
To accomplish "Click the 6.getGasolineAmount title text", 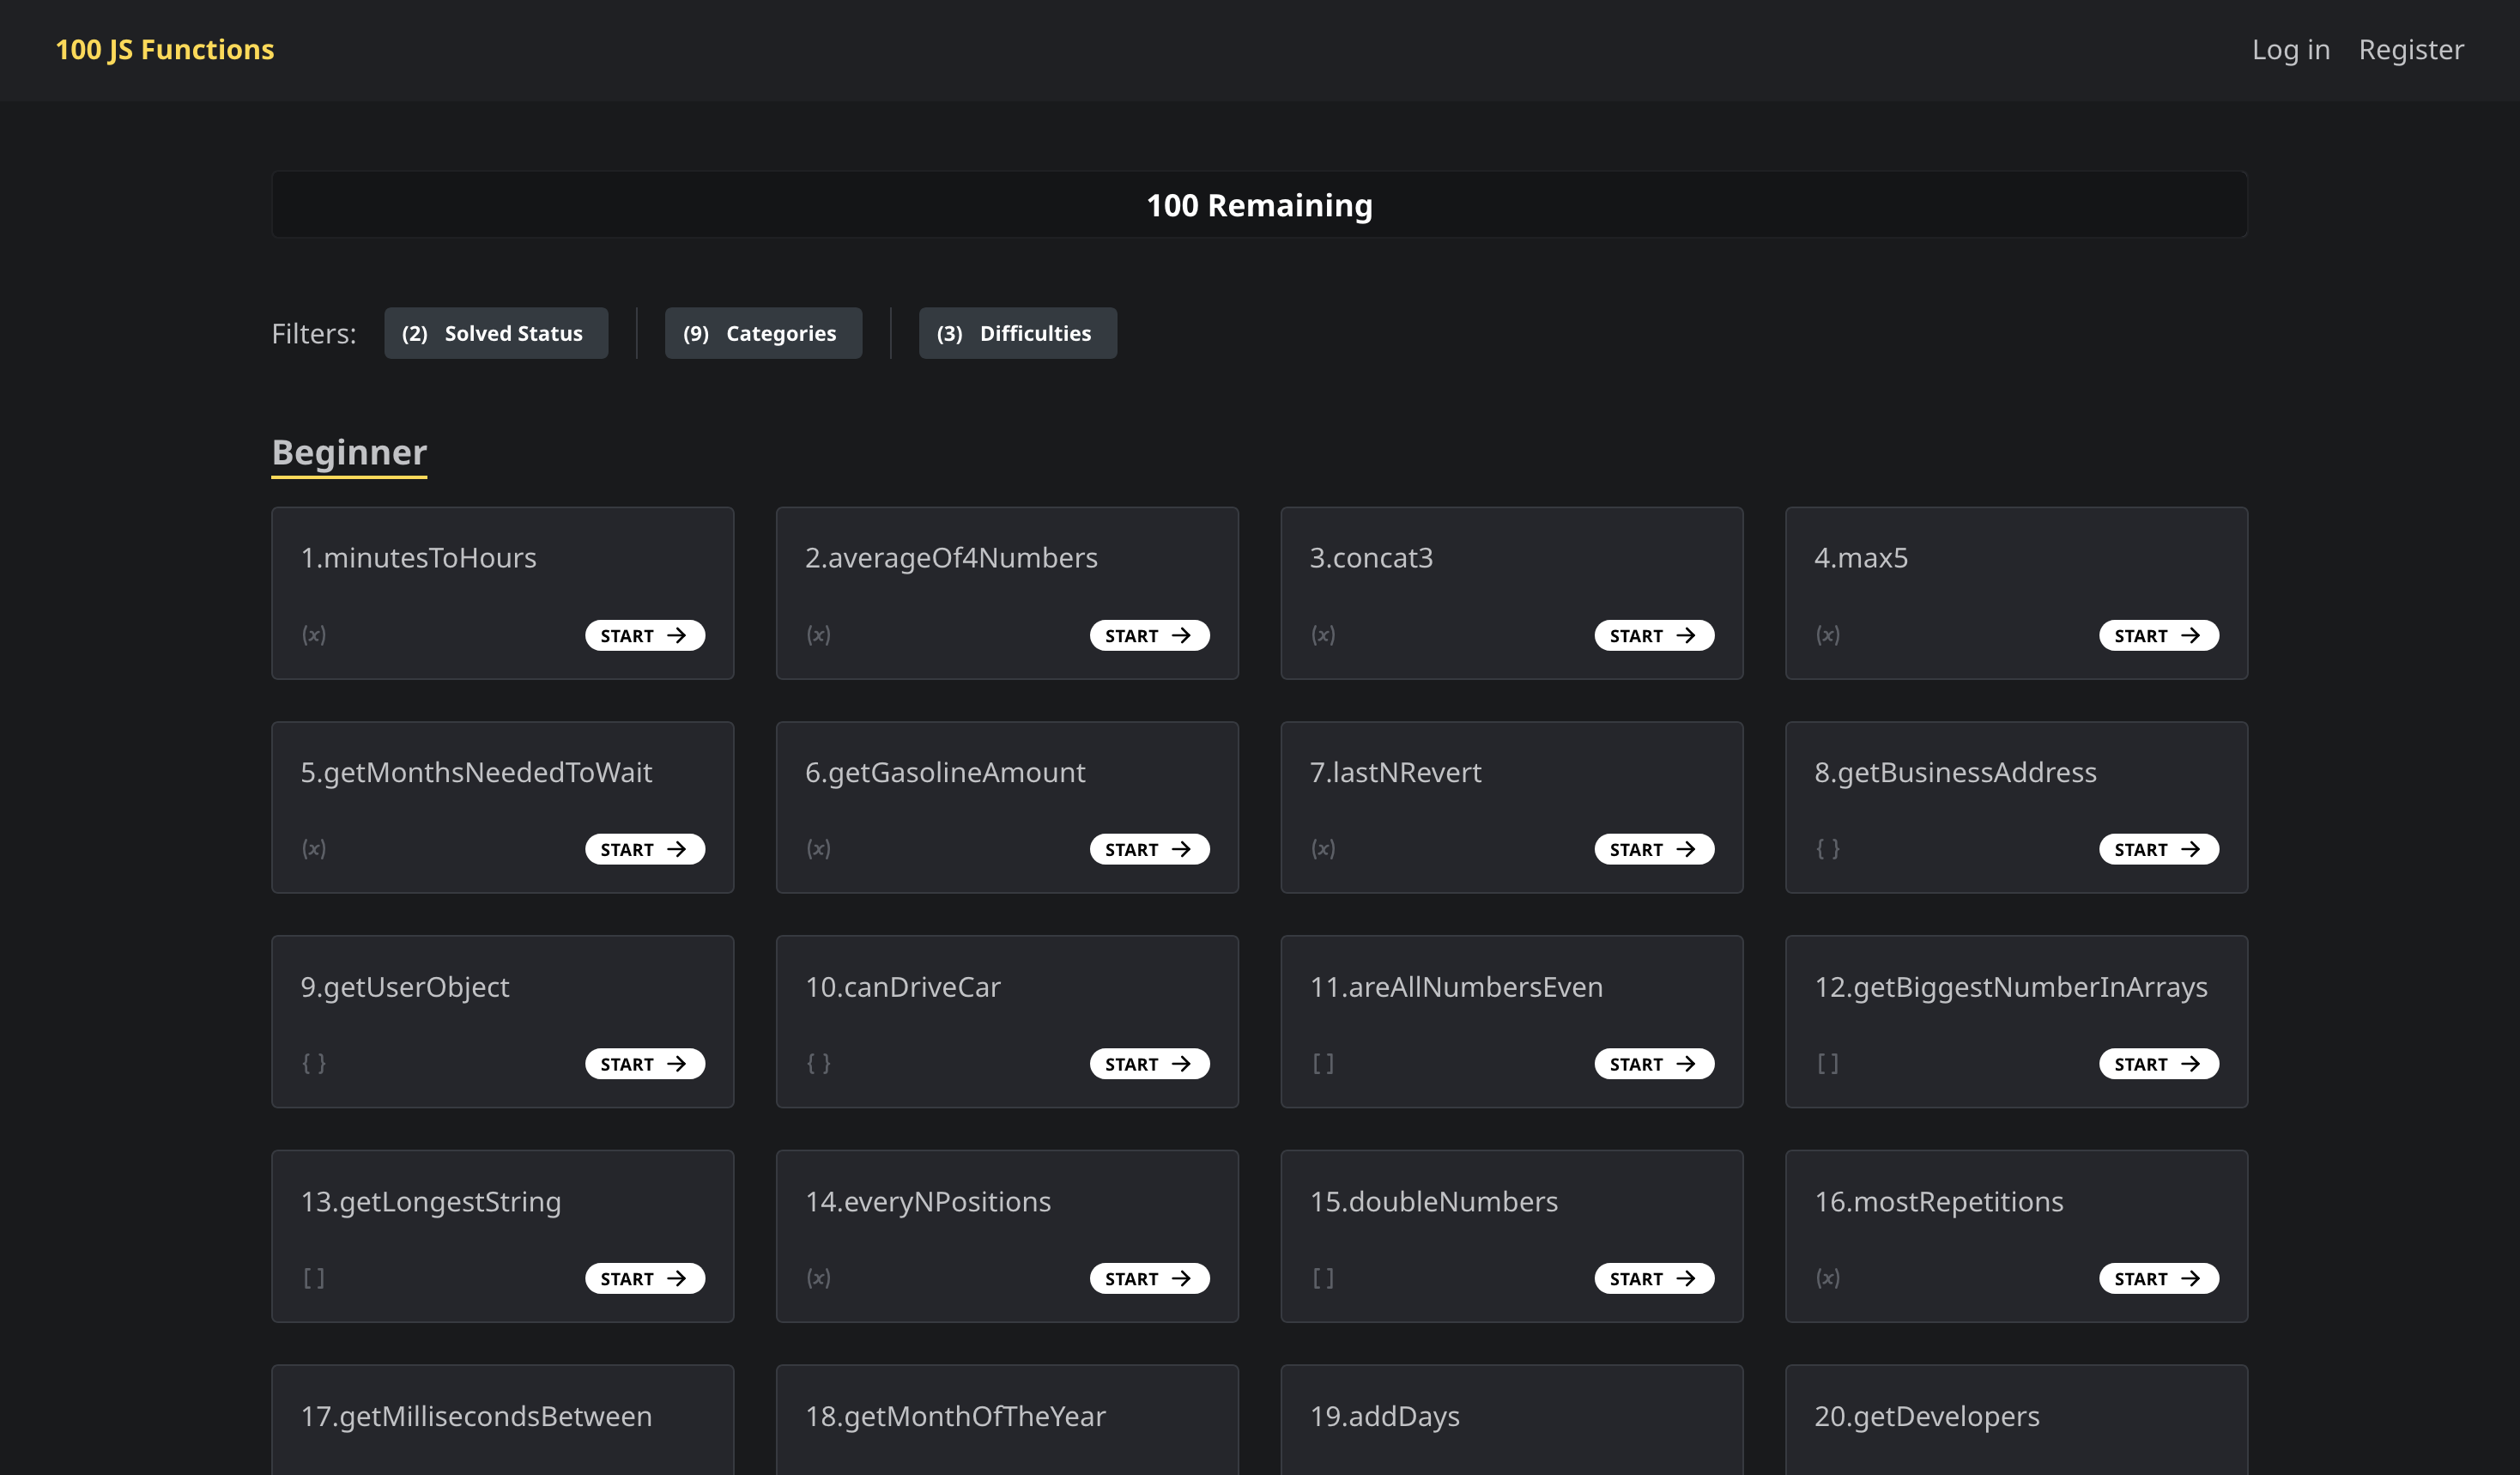I will click(x=945, y=772).
